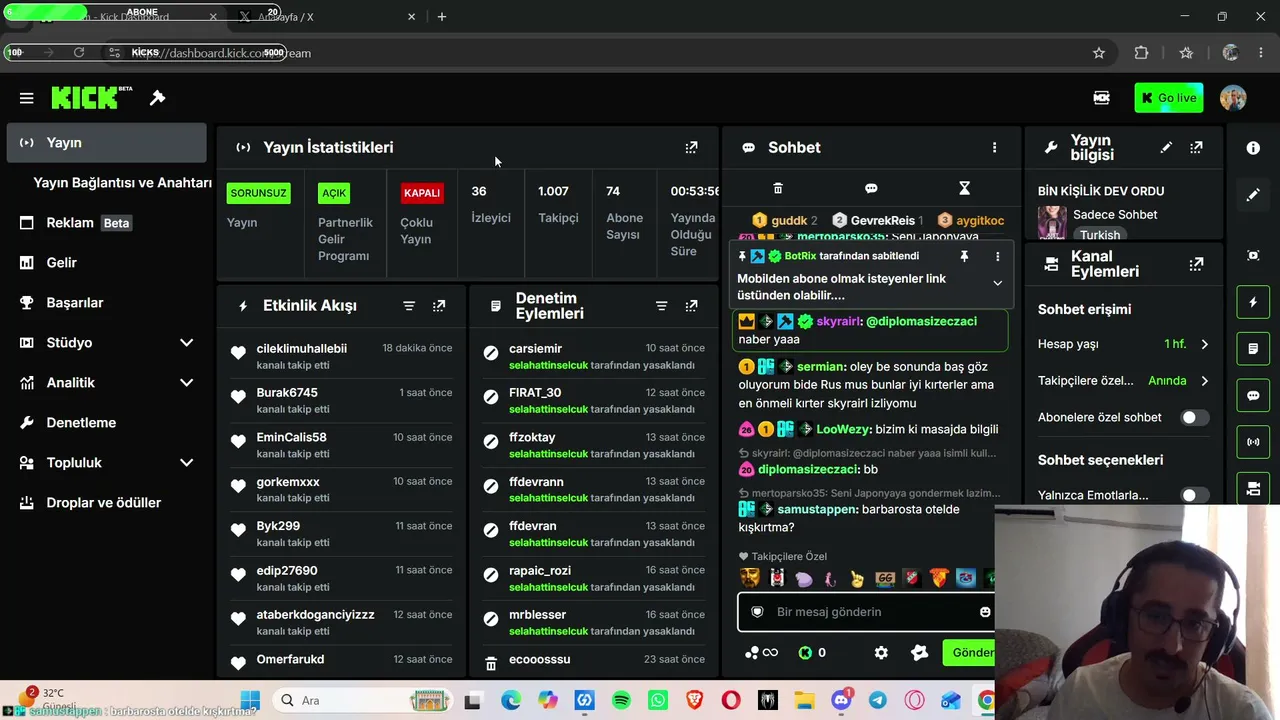Toggle Yalnızca Emotlarla switch
Screen dimensions: 1280x720
(x=1194, y=495)
